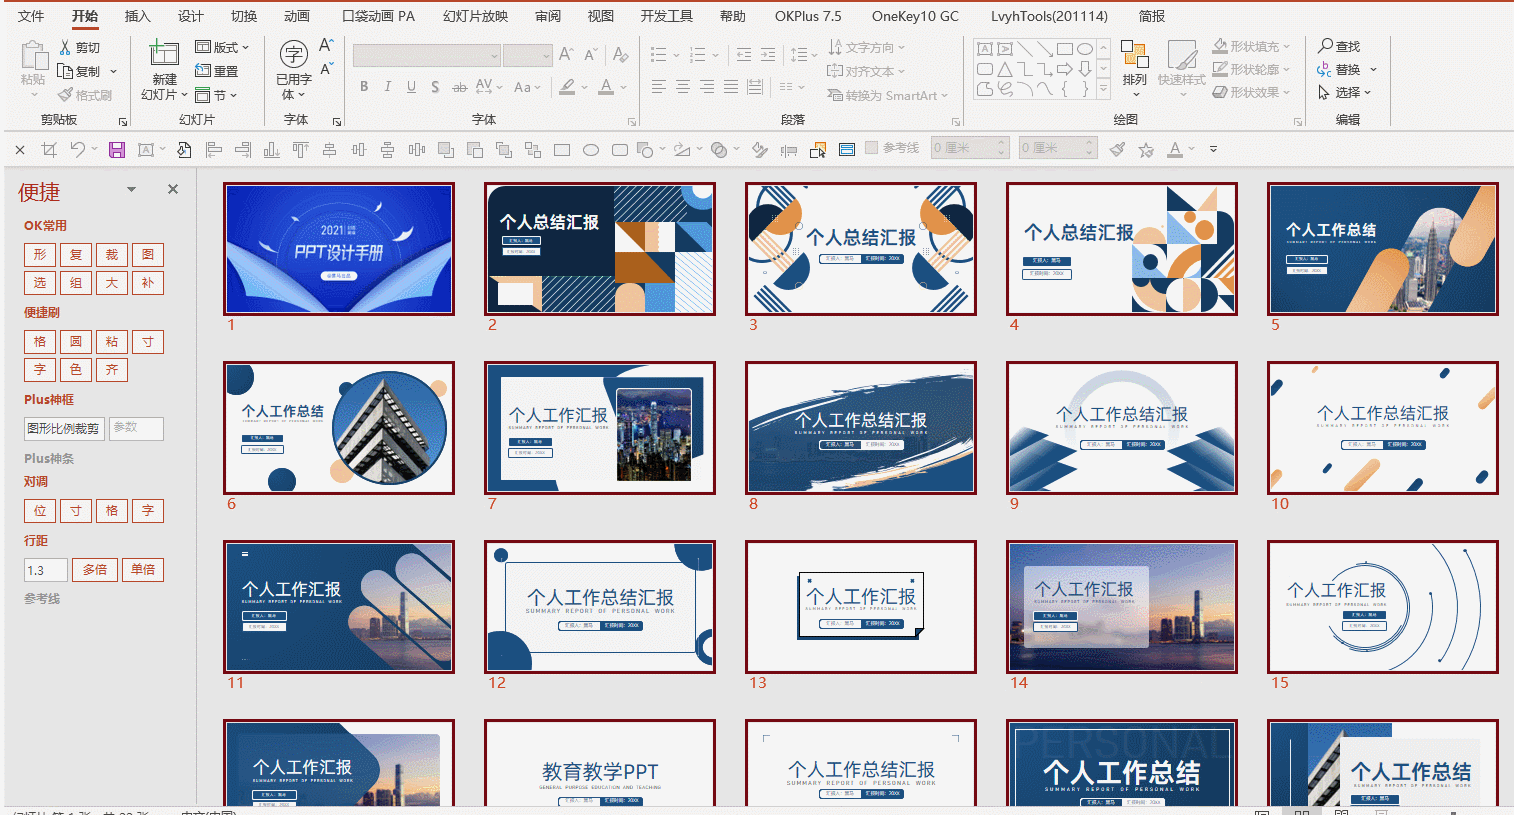The height and width of the screenshot is (815, 1514).
Task: Switch to the 设计 ribbon tab
Action: tap(190, 16)
